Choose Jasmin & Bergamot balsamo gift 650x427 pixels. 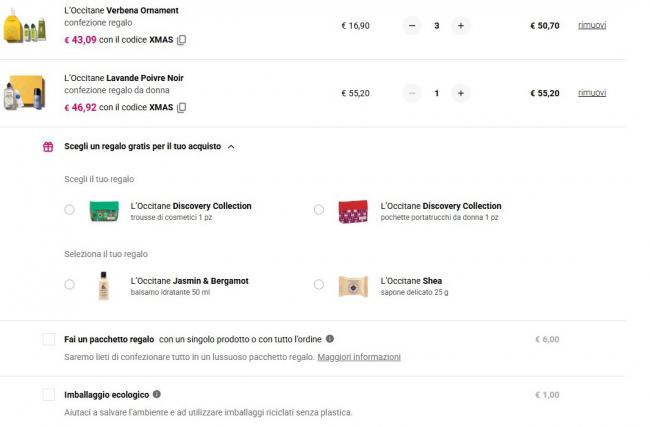69,284
